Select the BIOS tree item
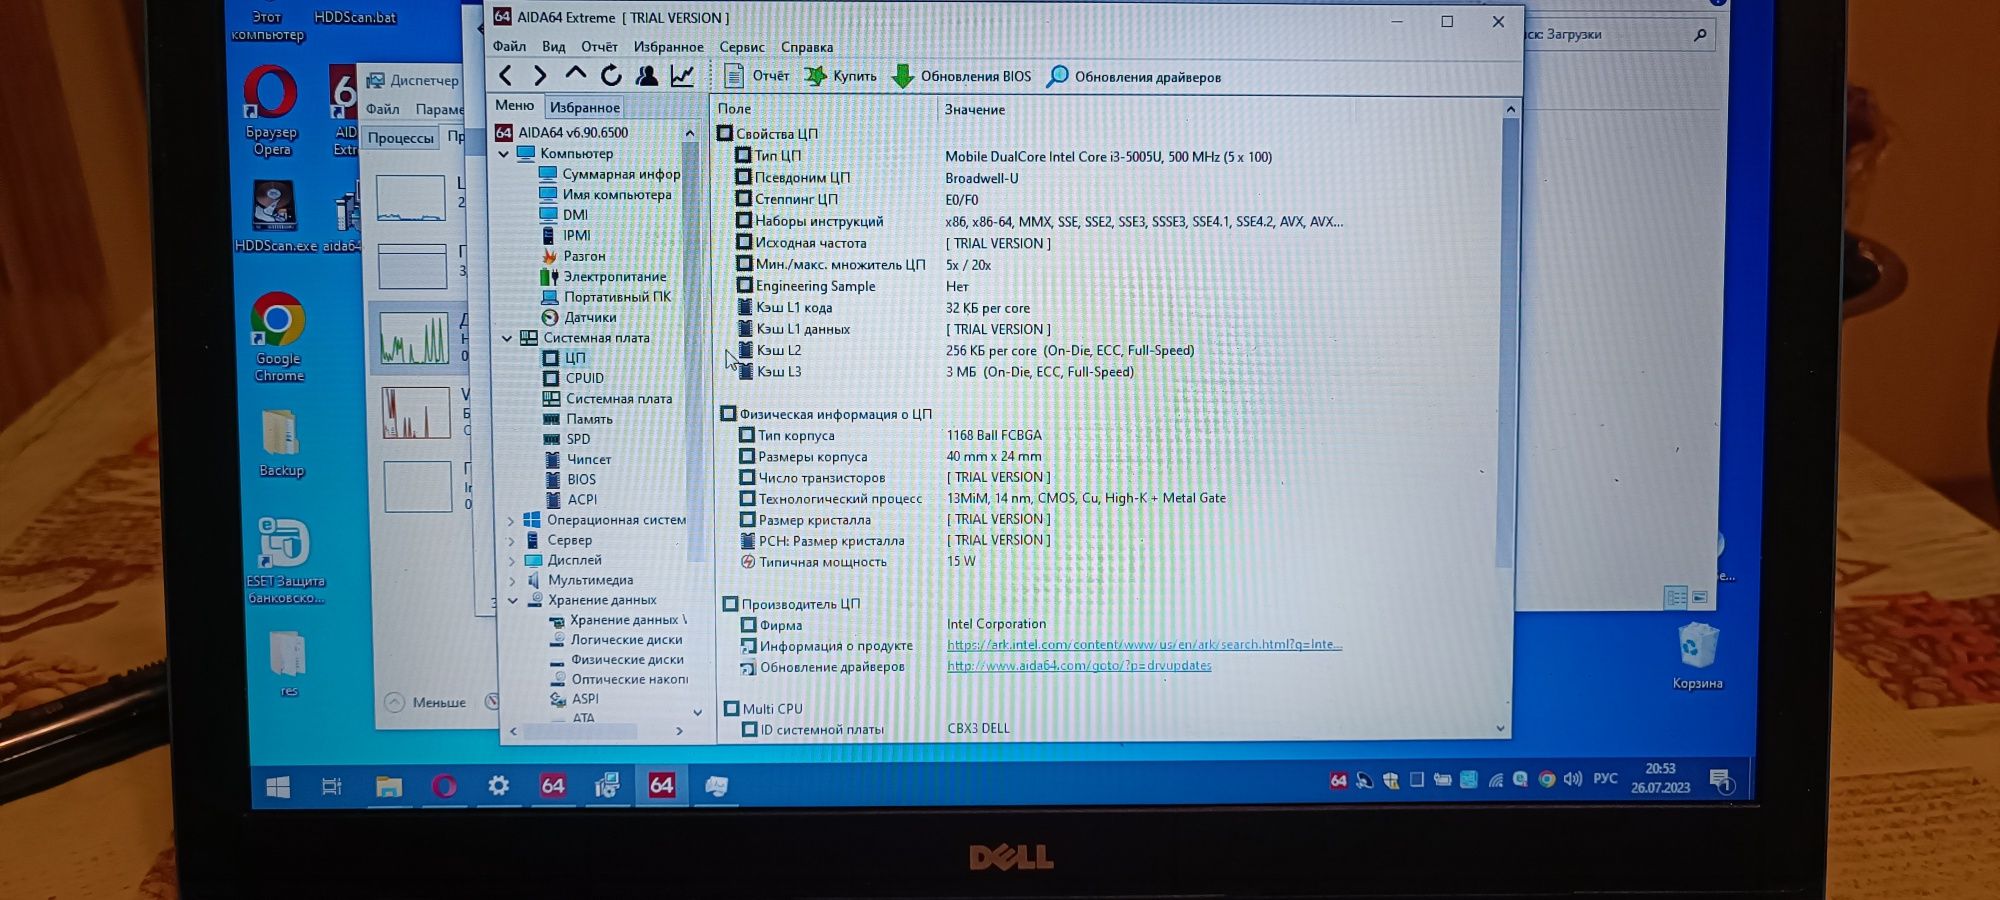 (570, 479)
